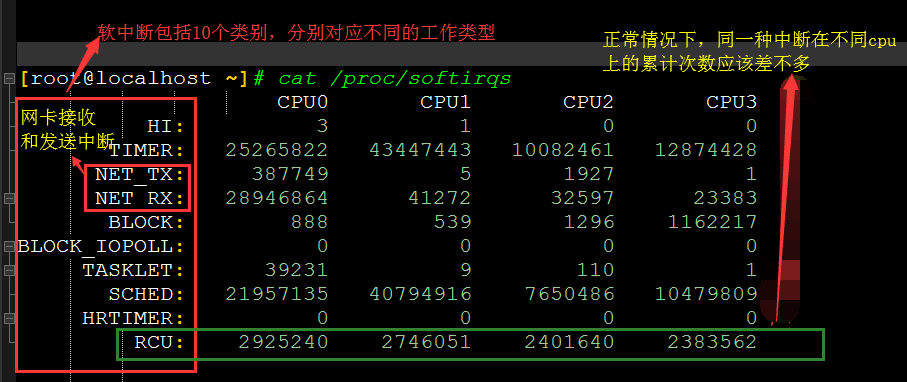Click the RCU value 2746051

(x=426, y=342)
